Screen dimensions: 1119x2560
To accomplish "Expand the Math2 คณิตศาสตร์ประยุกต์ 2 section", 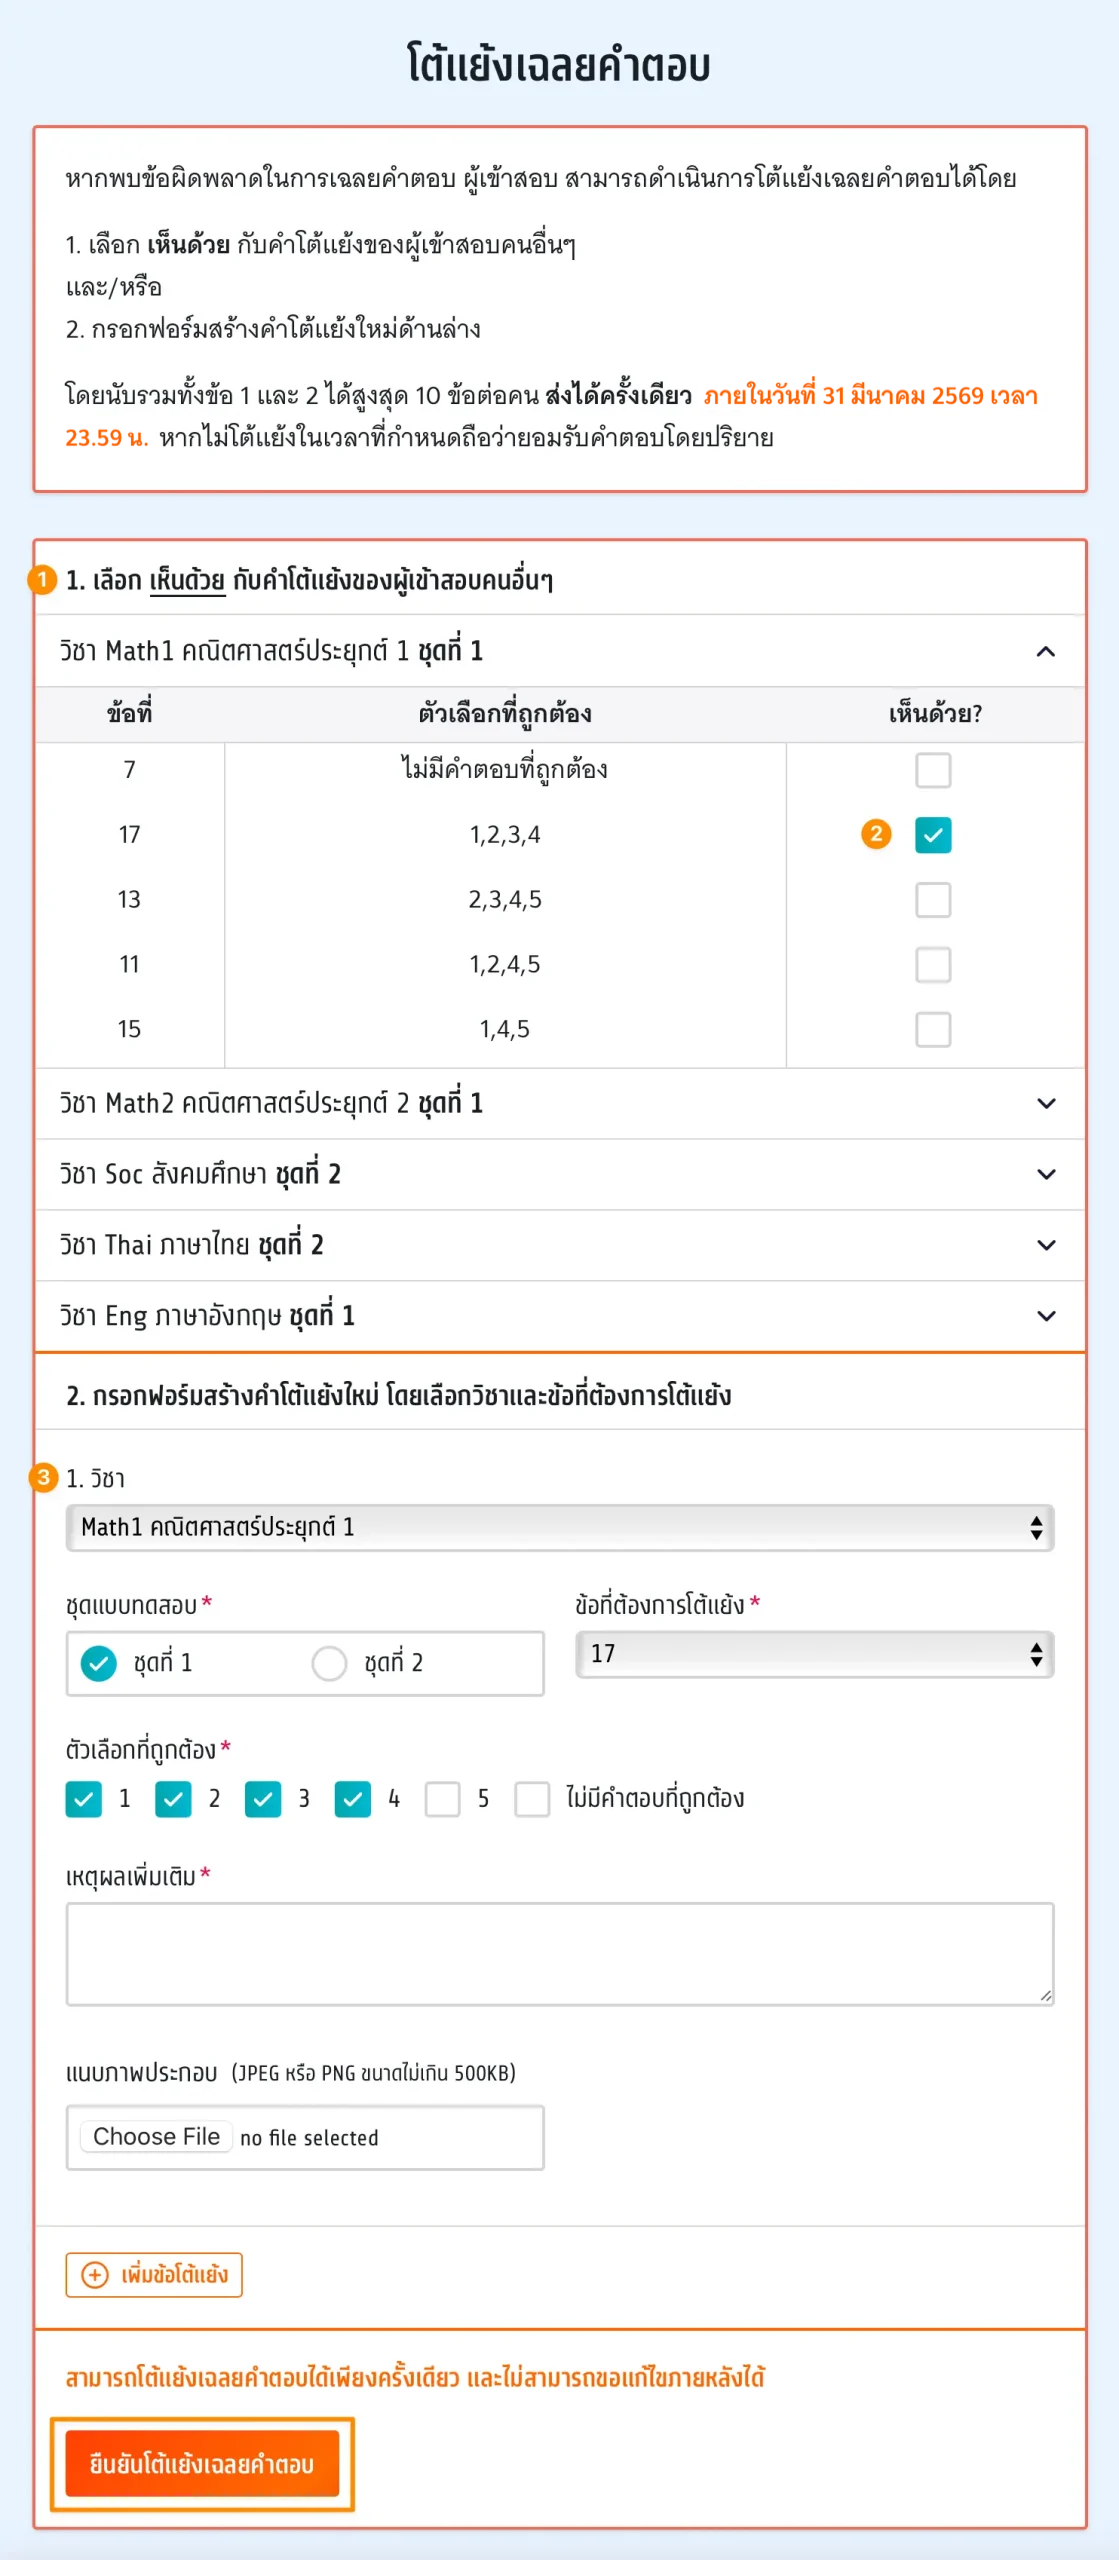I will click(1046, 1104).
